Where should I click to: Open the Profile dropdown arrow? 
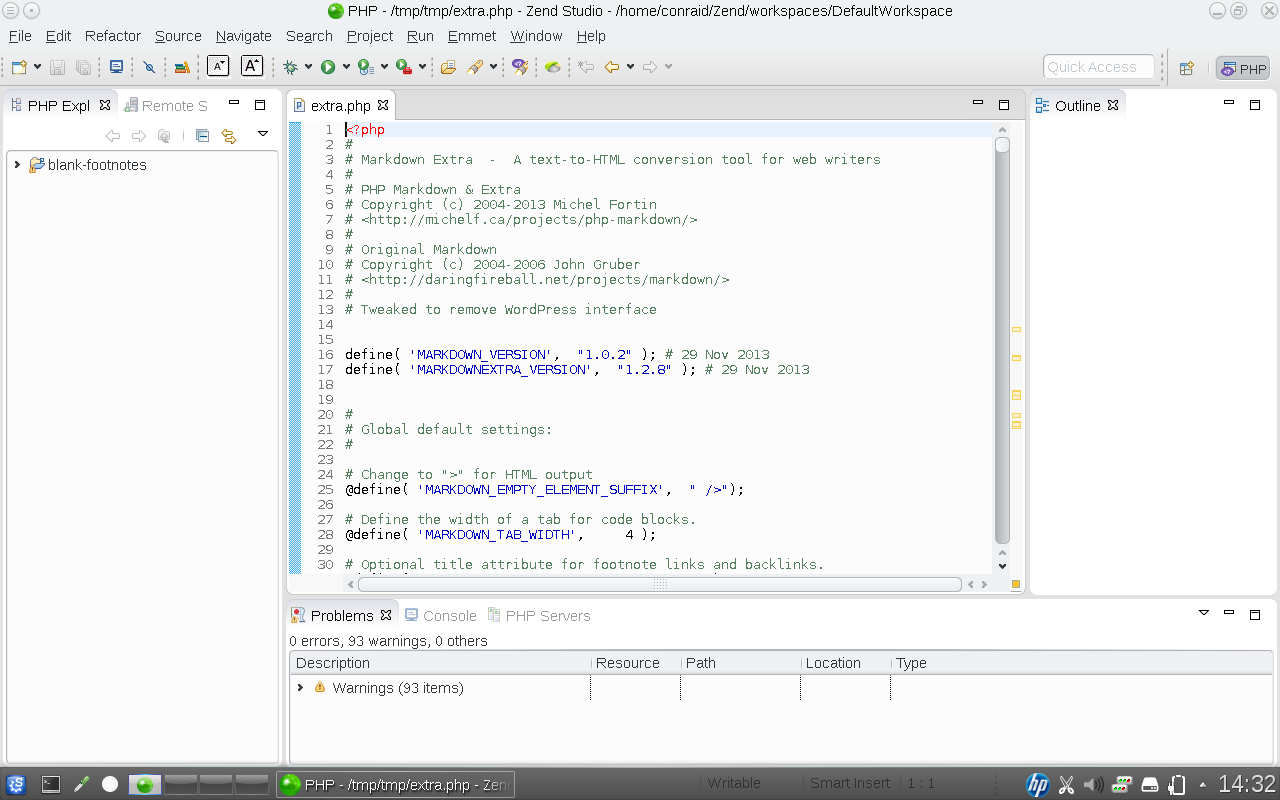[384, 67]
